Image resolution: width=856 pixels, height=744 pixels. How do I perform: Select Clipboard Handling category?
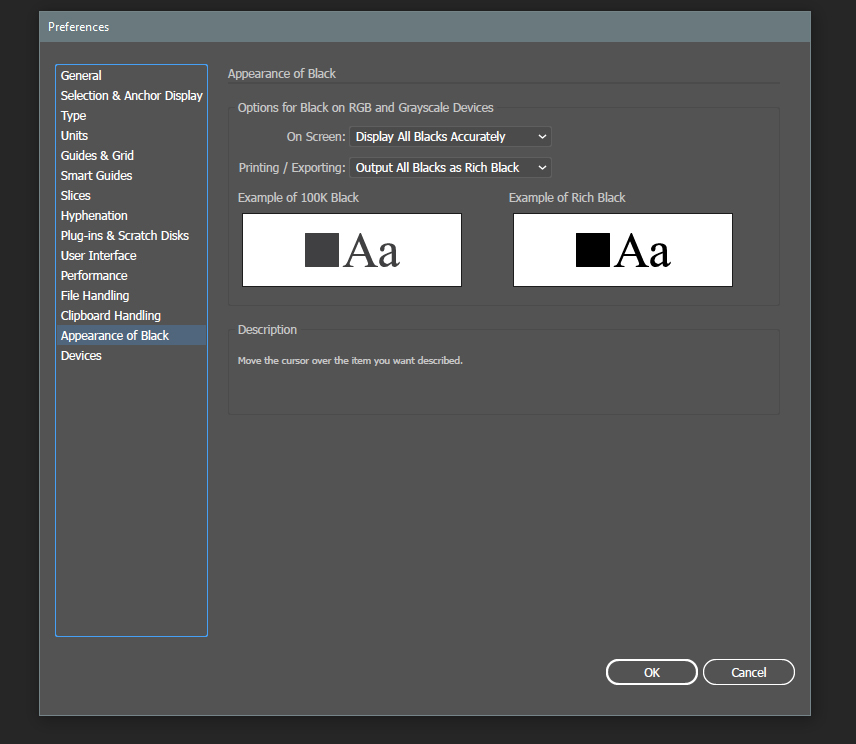point(110,316)
